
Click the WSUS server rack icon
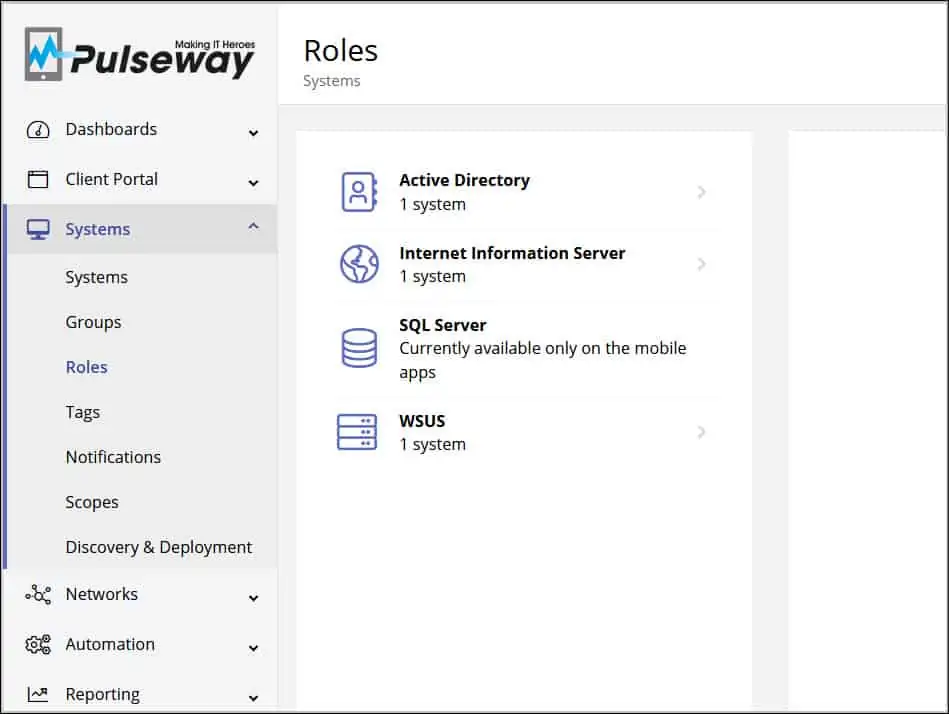click(357, 432)
